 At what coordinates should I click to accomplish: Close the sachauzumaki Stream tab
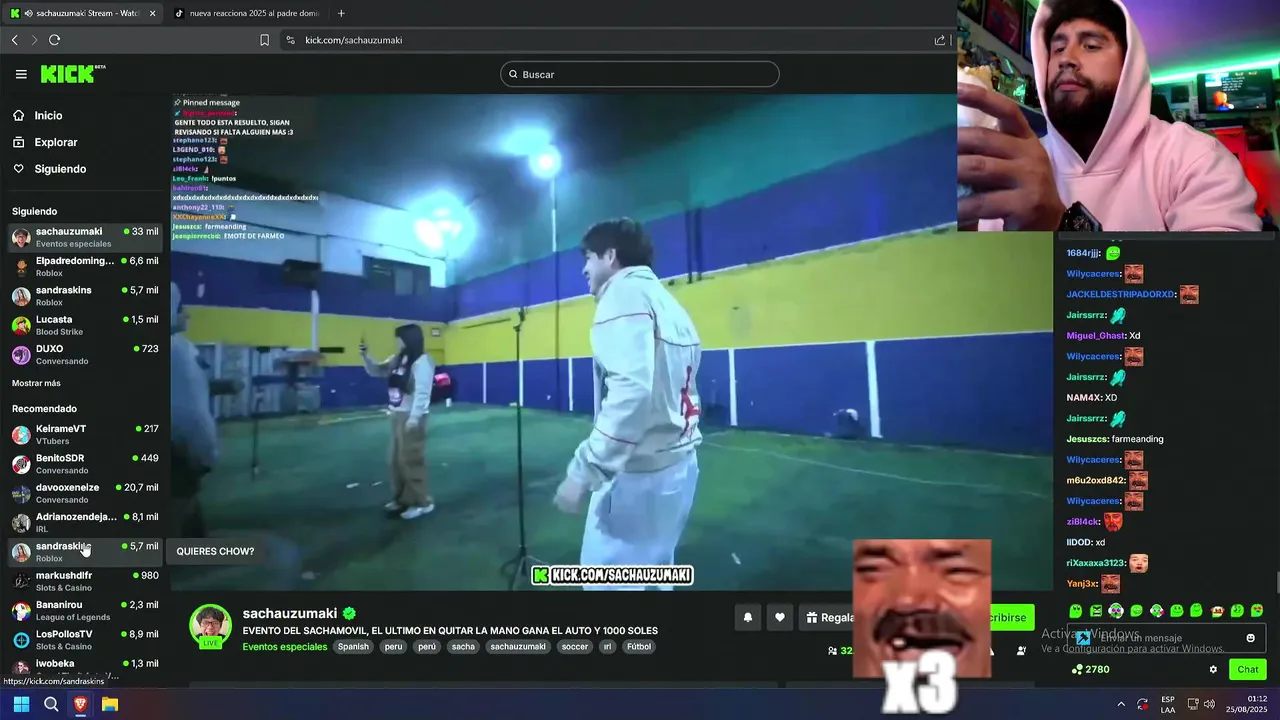click(153, 13)
